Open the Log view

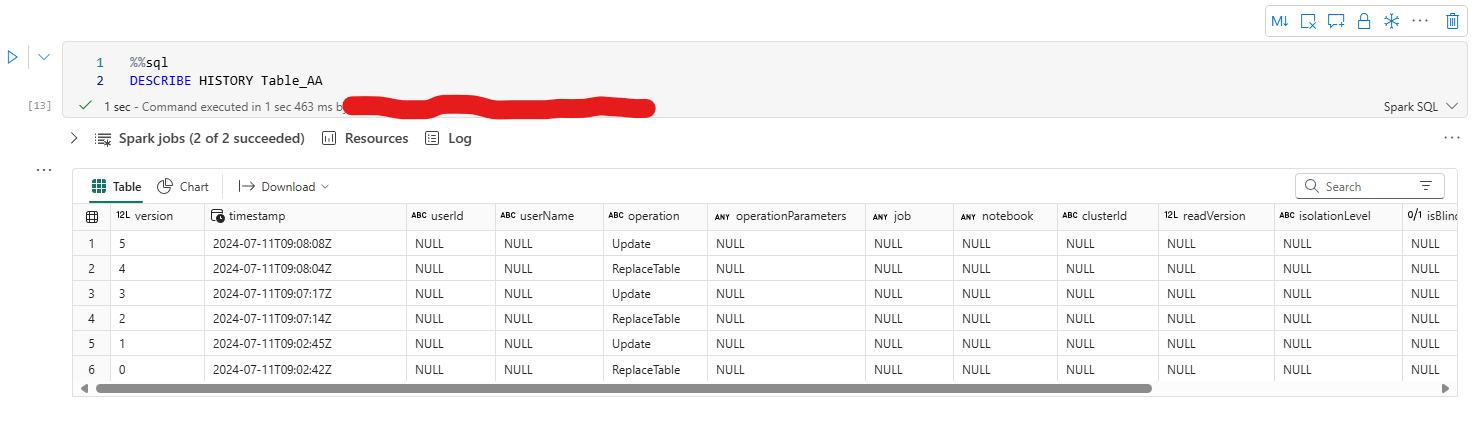pyautogui.click(x=448, y=138)
